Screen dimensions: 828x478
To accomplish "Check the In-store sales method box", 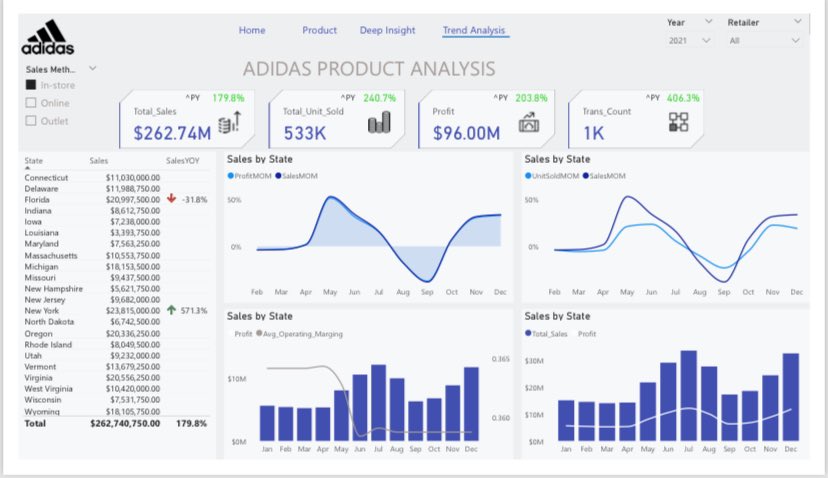I will 31,85.
